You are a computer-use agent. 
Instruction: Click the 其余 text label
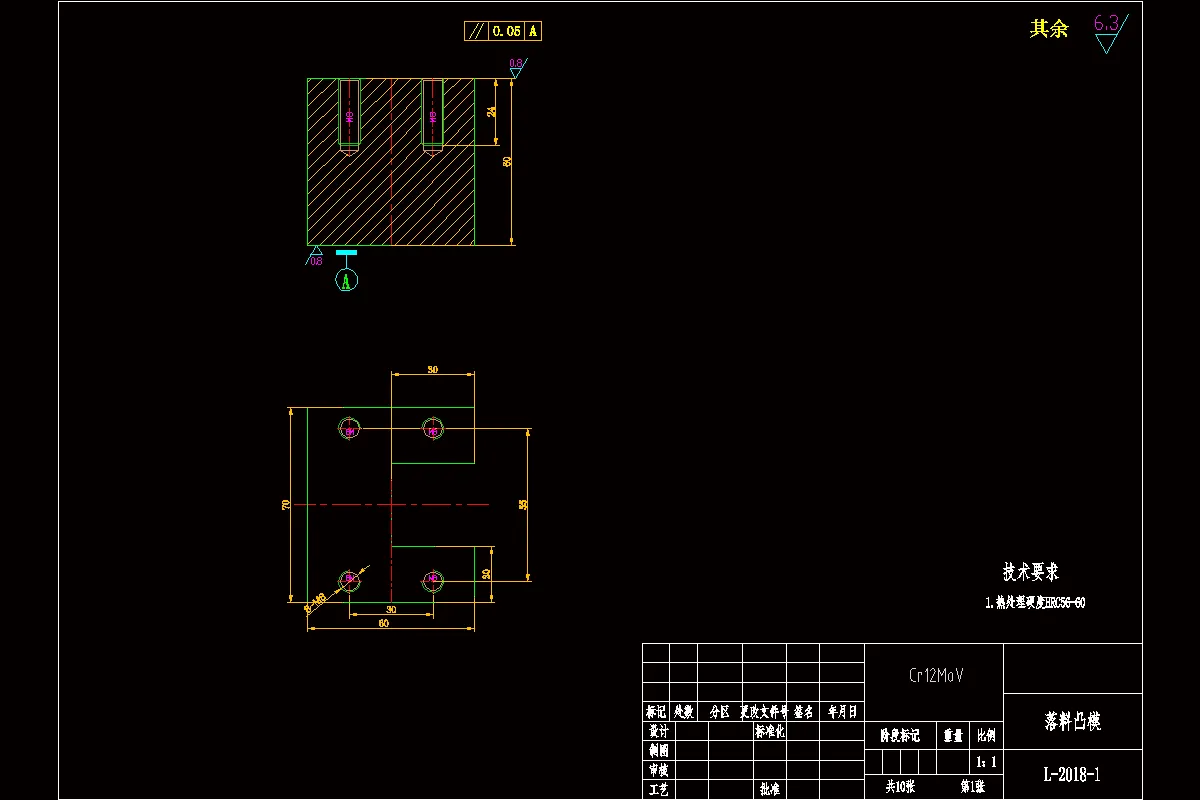coord(1049,29)
